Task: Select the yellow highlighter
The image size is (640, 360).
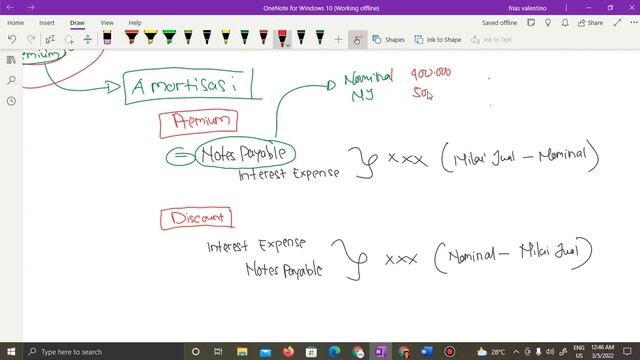Action: tap(151, 38)
